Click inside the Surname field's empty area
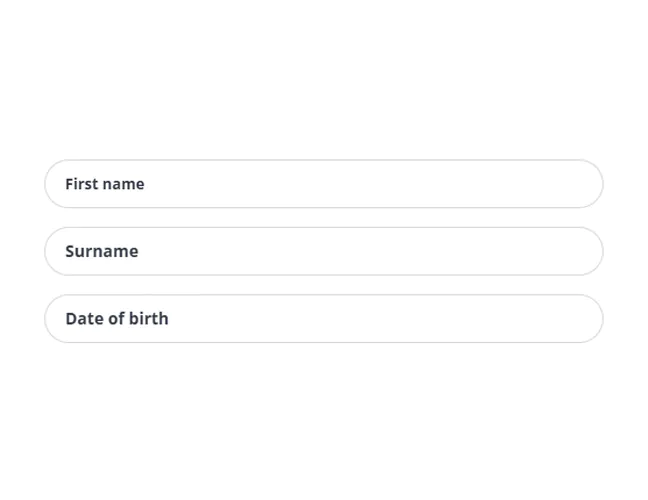The width and height of the screenshot is (648, 500). click(x=400, y=251)
